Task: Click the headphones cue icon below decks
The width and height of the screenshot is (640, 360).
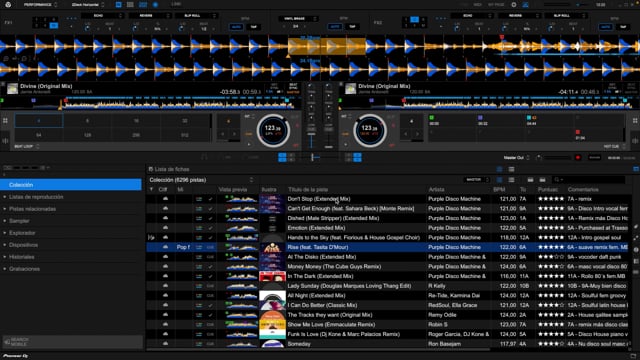Action: click(x=204, y=157)
